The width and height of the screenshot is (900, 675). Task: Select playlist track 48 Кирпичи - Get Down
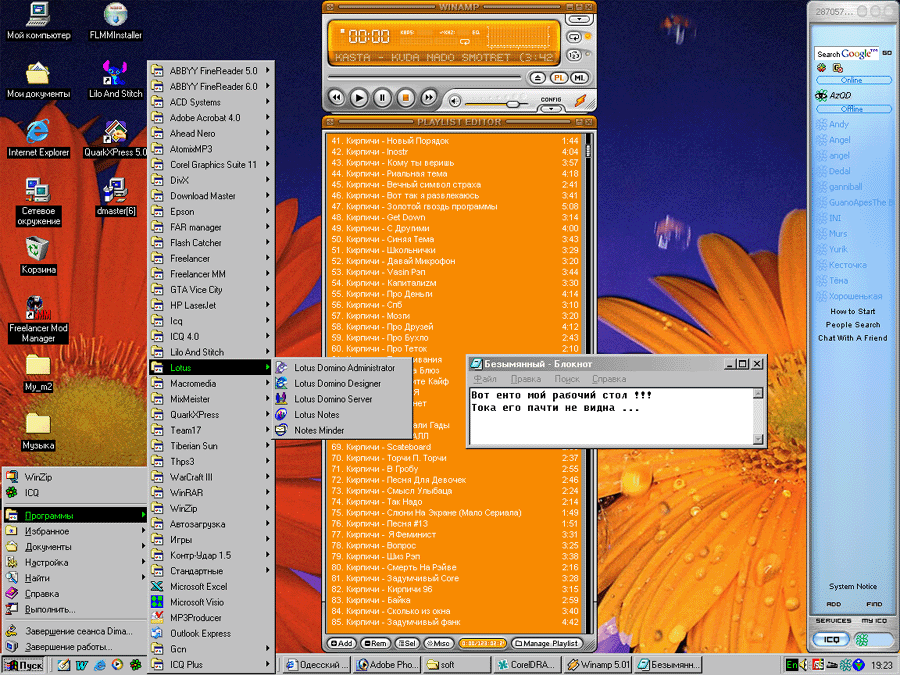click(455, 217)
